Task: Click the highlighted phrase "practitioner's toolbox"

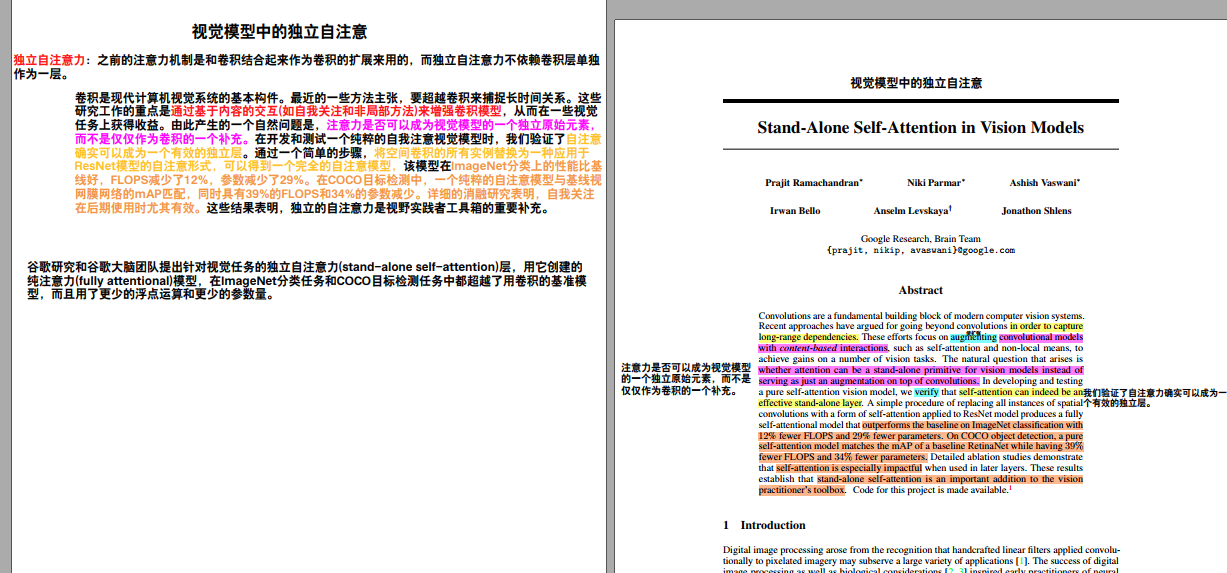Action: pos(802,490)
